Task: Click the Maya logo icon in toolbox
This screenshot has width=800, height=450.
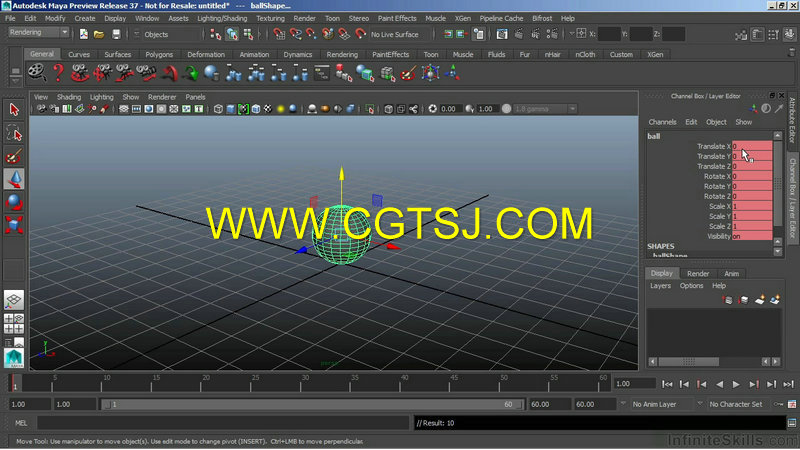Action: (14, 358)
